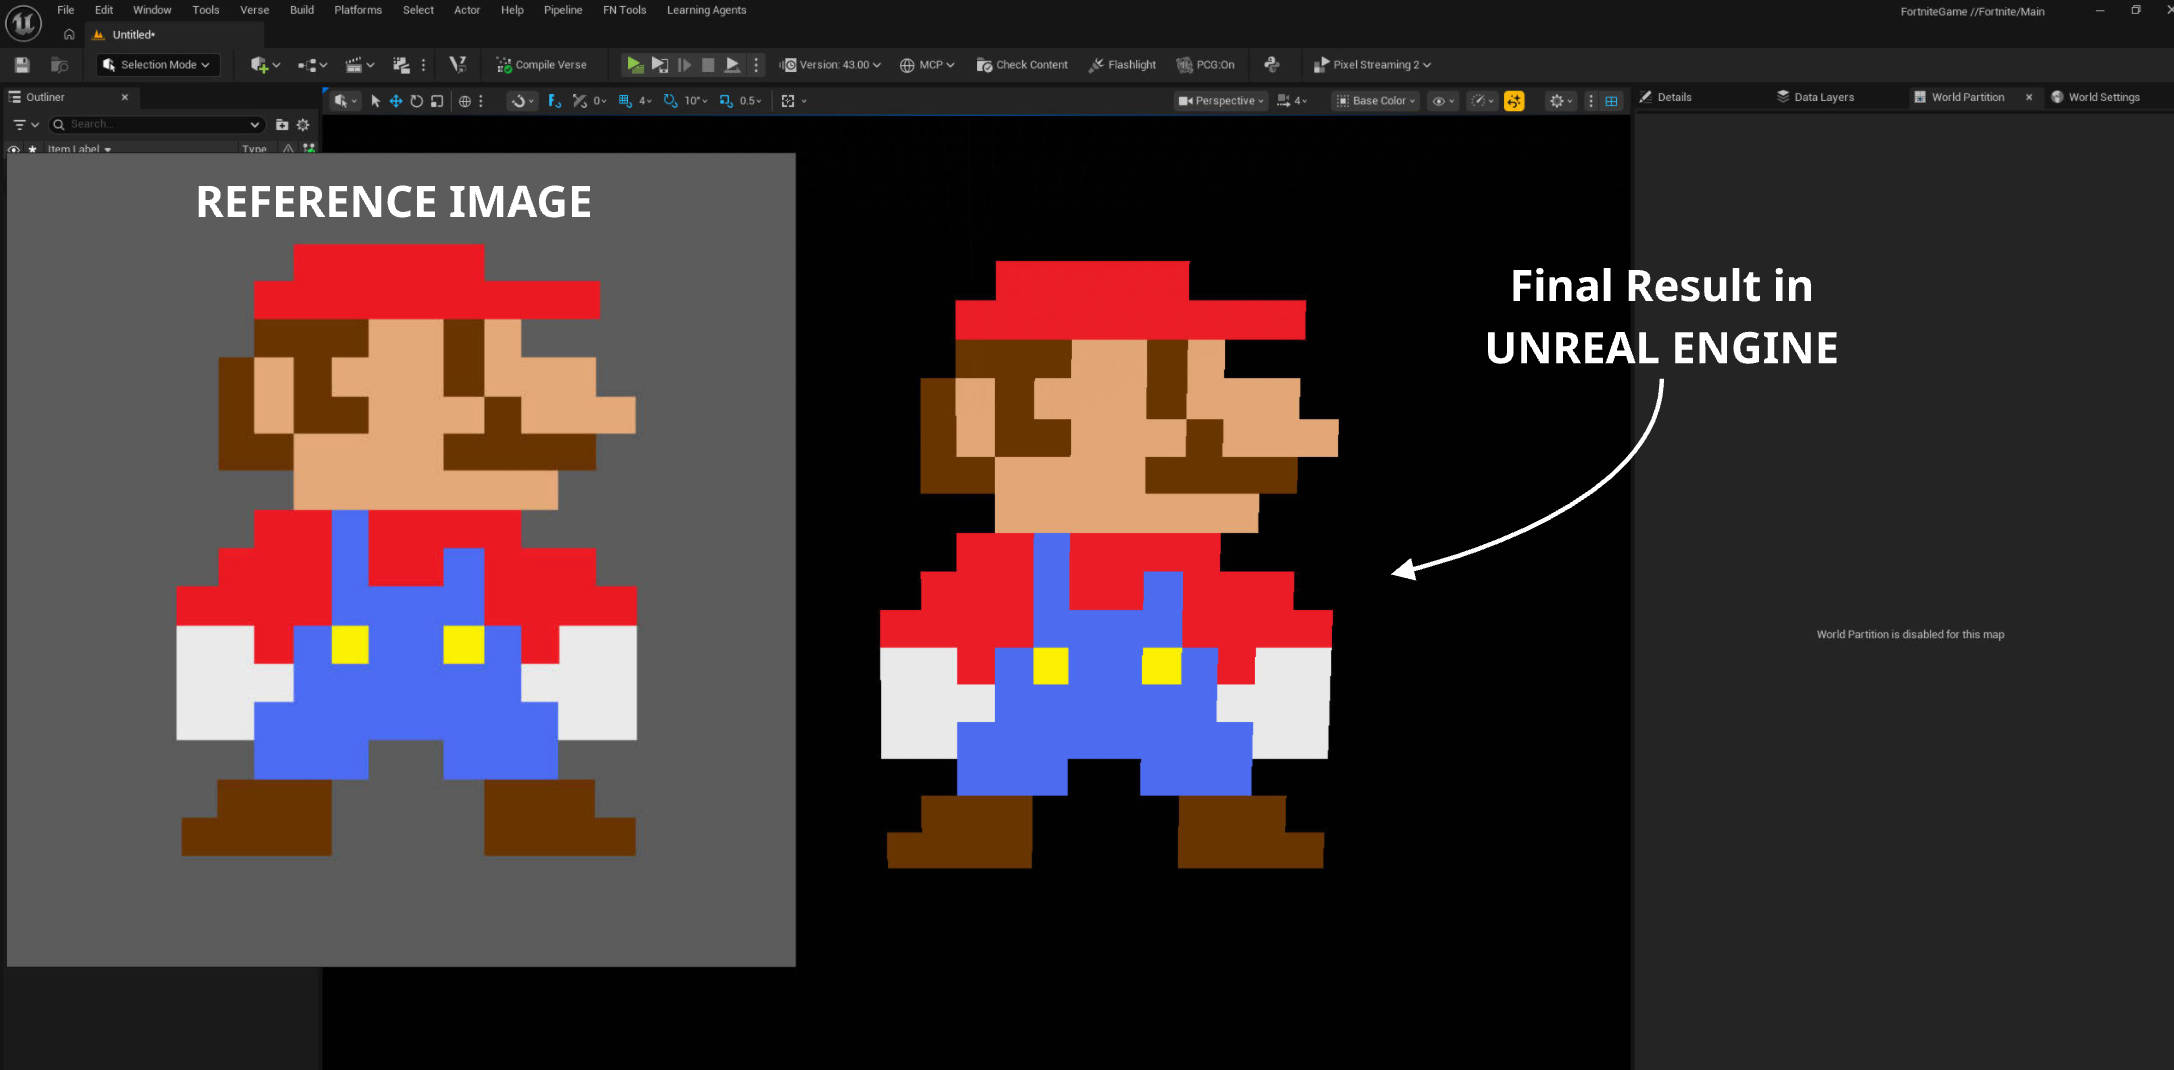Open the toolbar three-dot overflow before Verse icon

423,65
